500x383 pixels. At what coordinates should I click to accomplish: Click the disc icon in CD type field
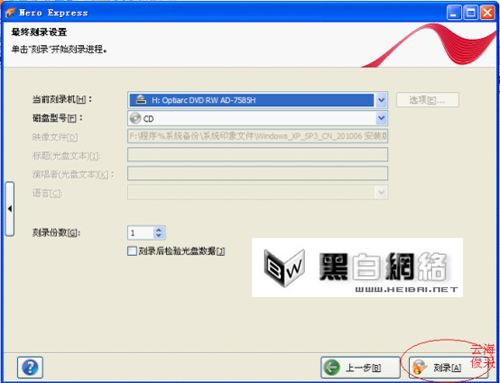pyautogui.click(x=135, y=118)
